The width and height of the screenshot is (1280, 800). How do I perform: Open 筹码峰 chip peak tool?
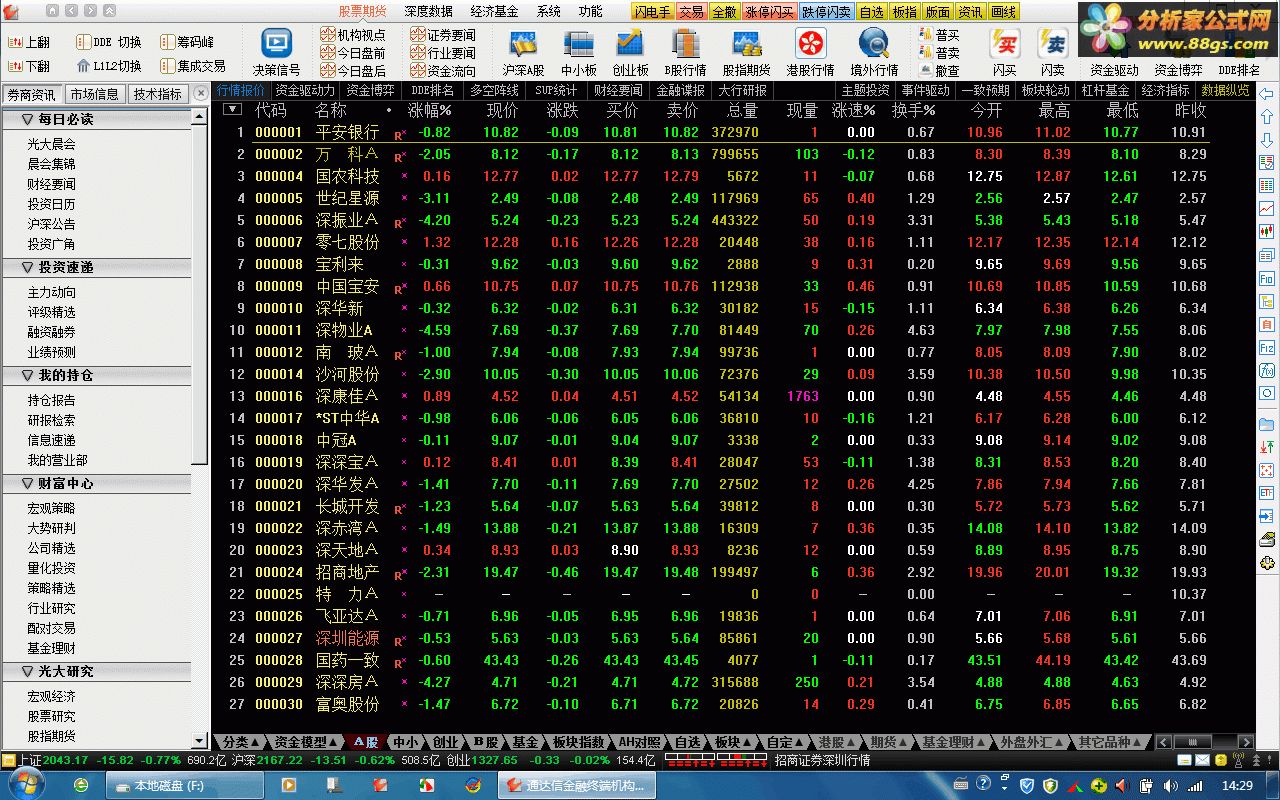187,42
